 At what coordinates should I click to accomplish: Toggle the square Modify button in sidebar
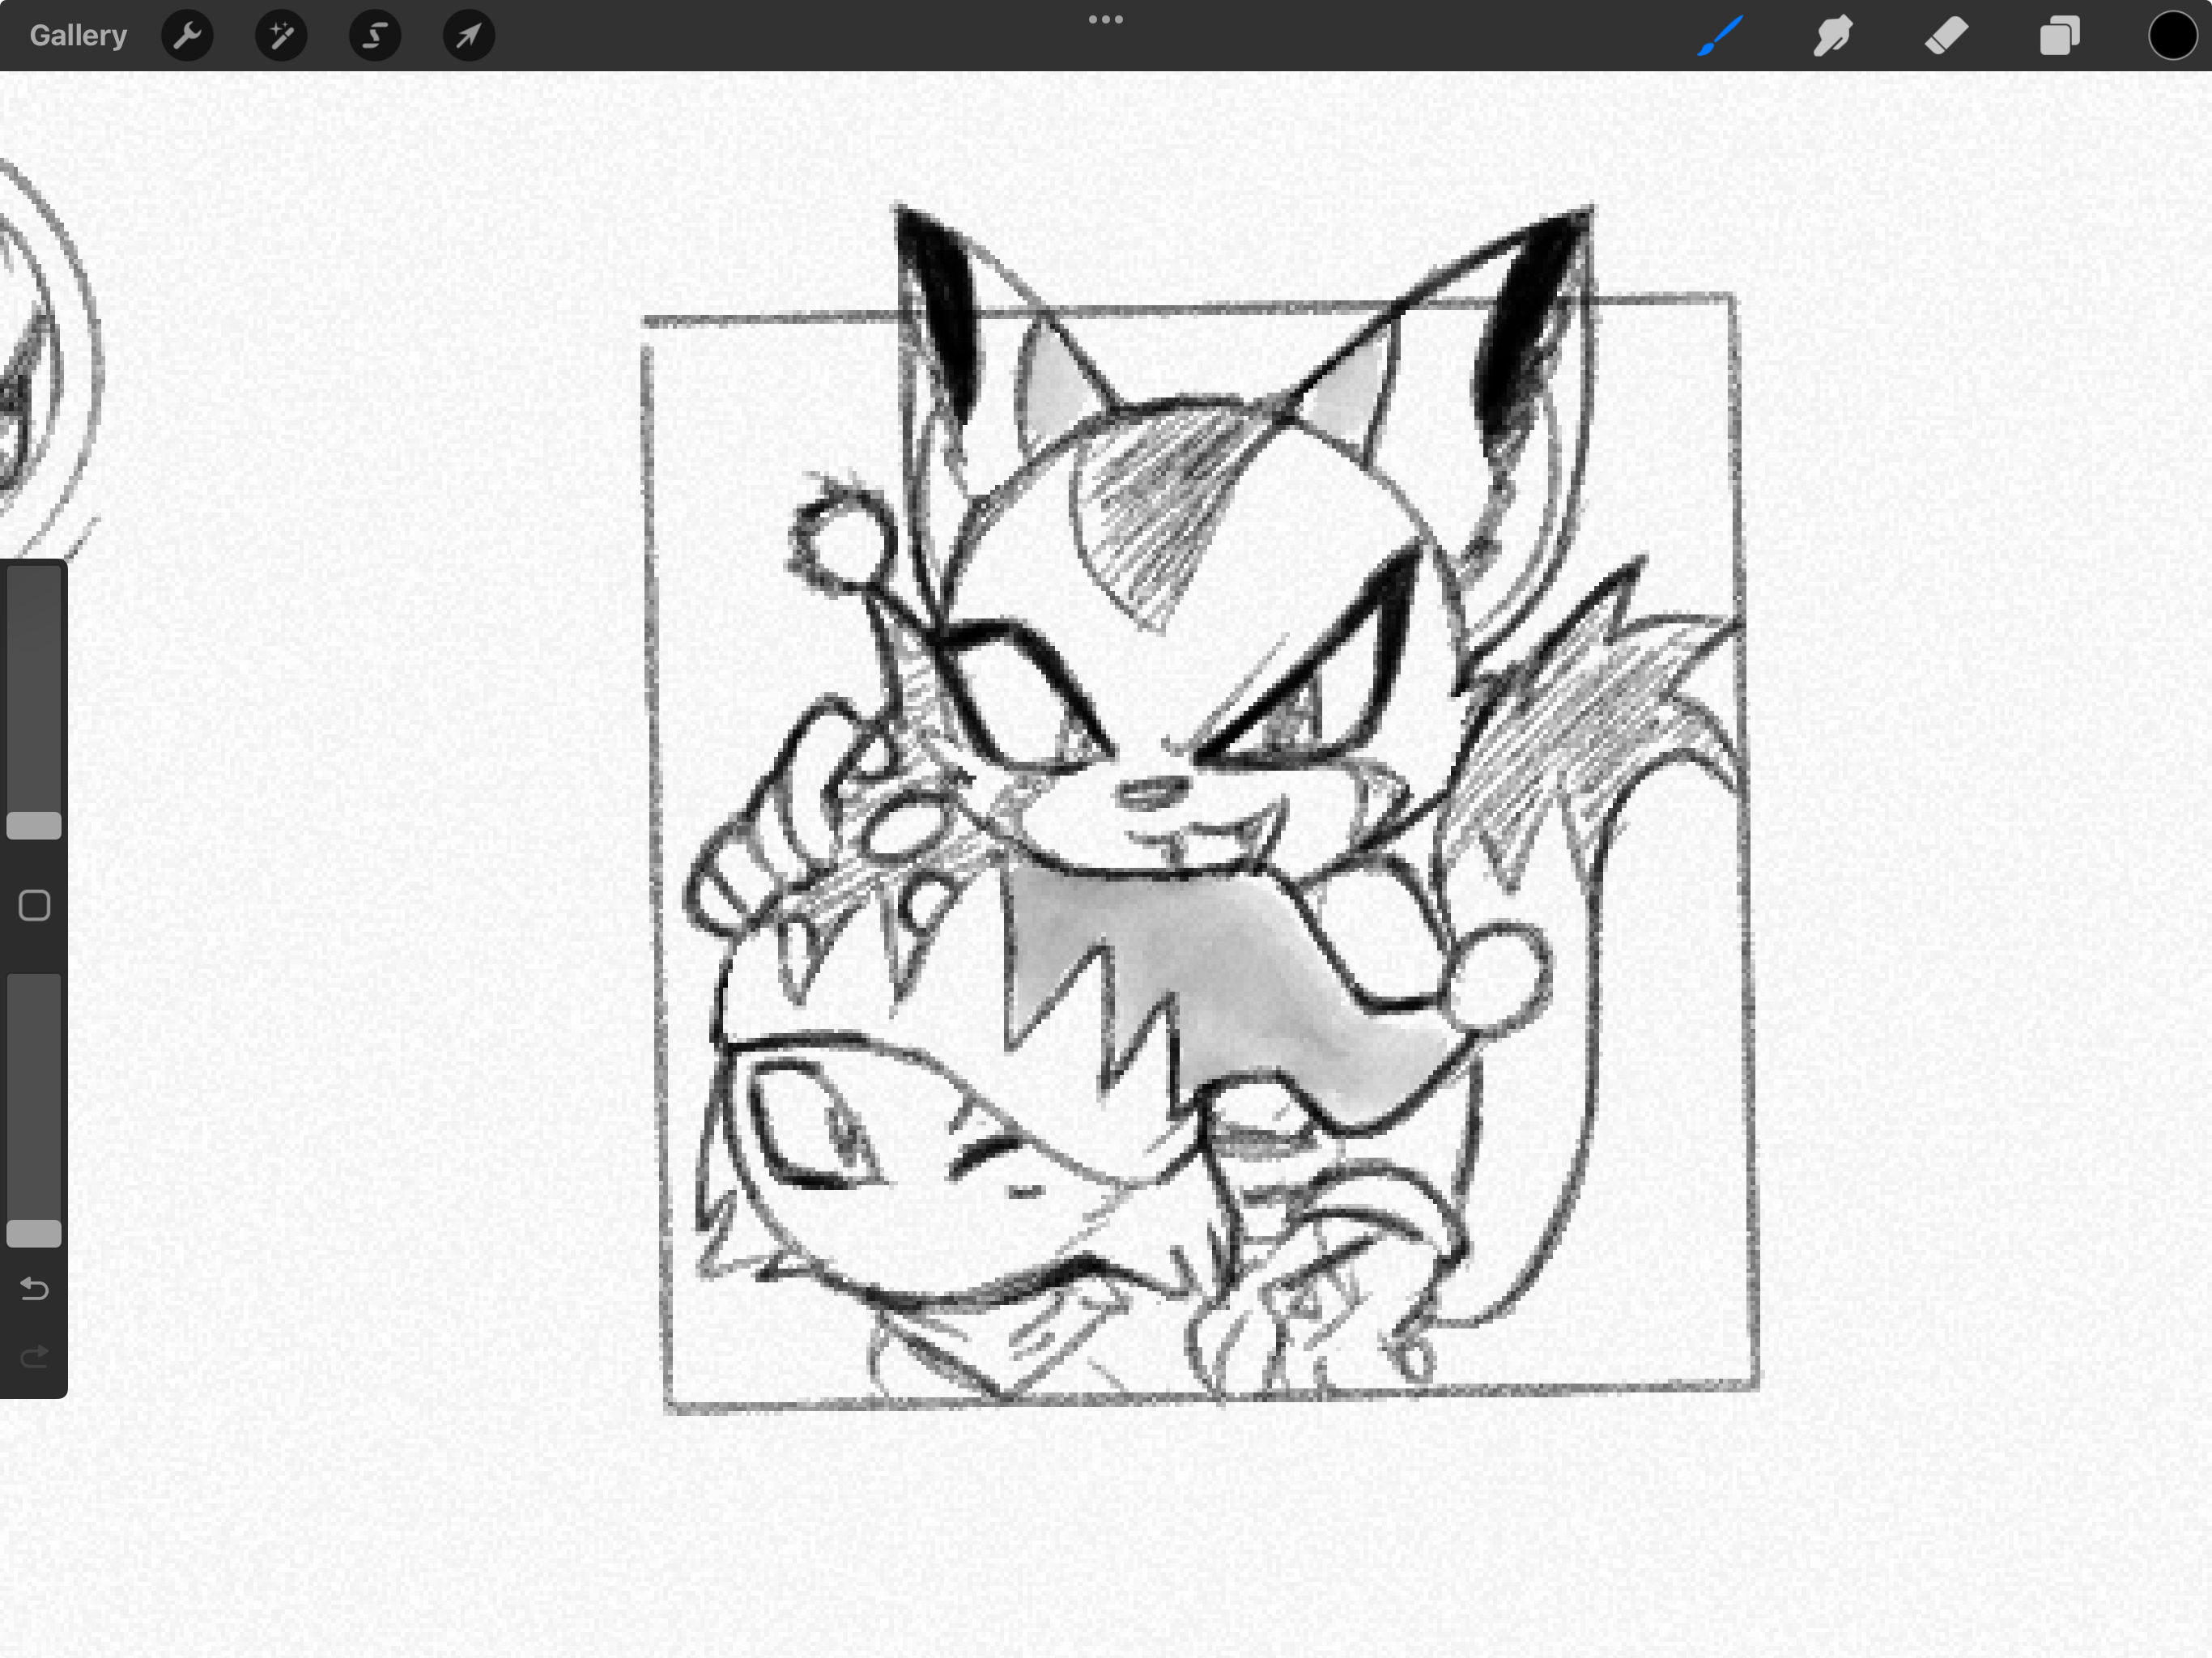tap(34, 905)
